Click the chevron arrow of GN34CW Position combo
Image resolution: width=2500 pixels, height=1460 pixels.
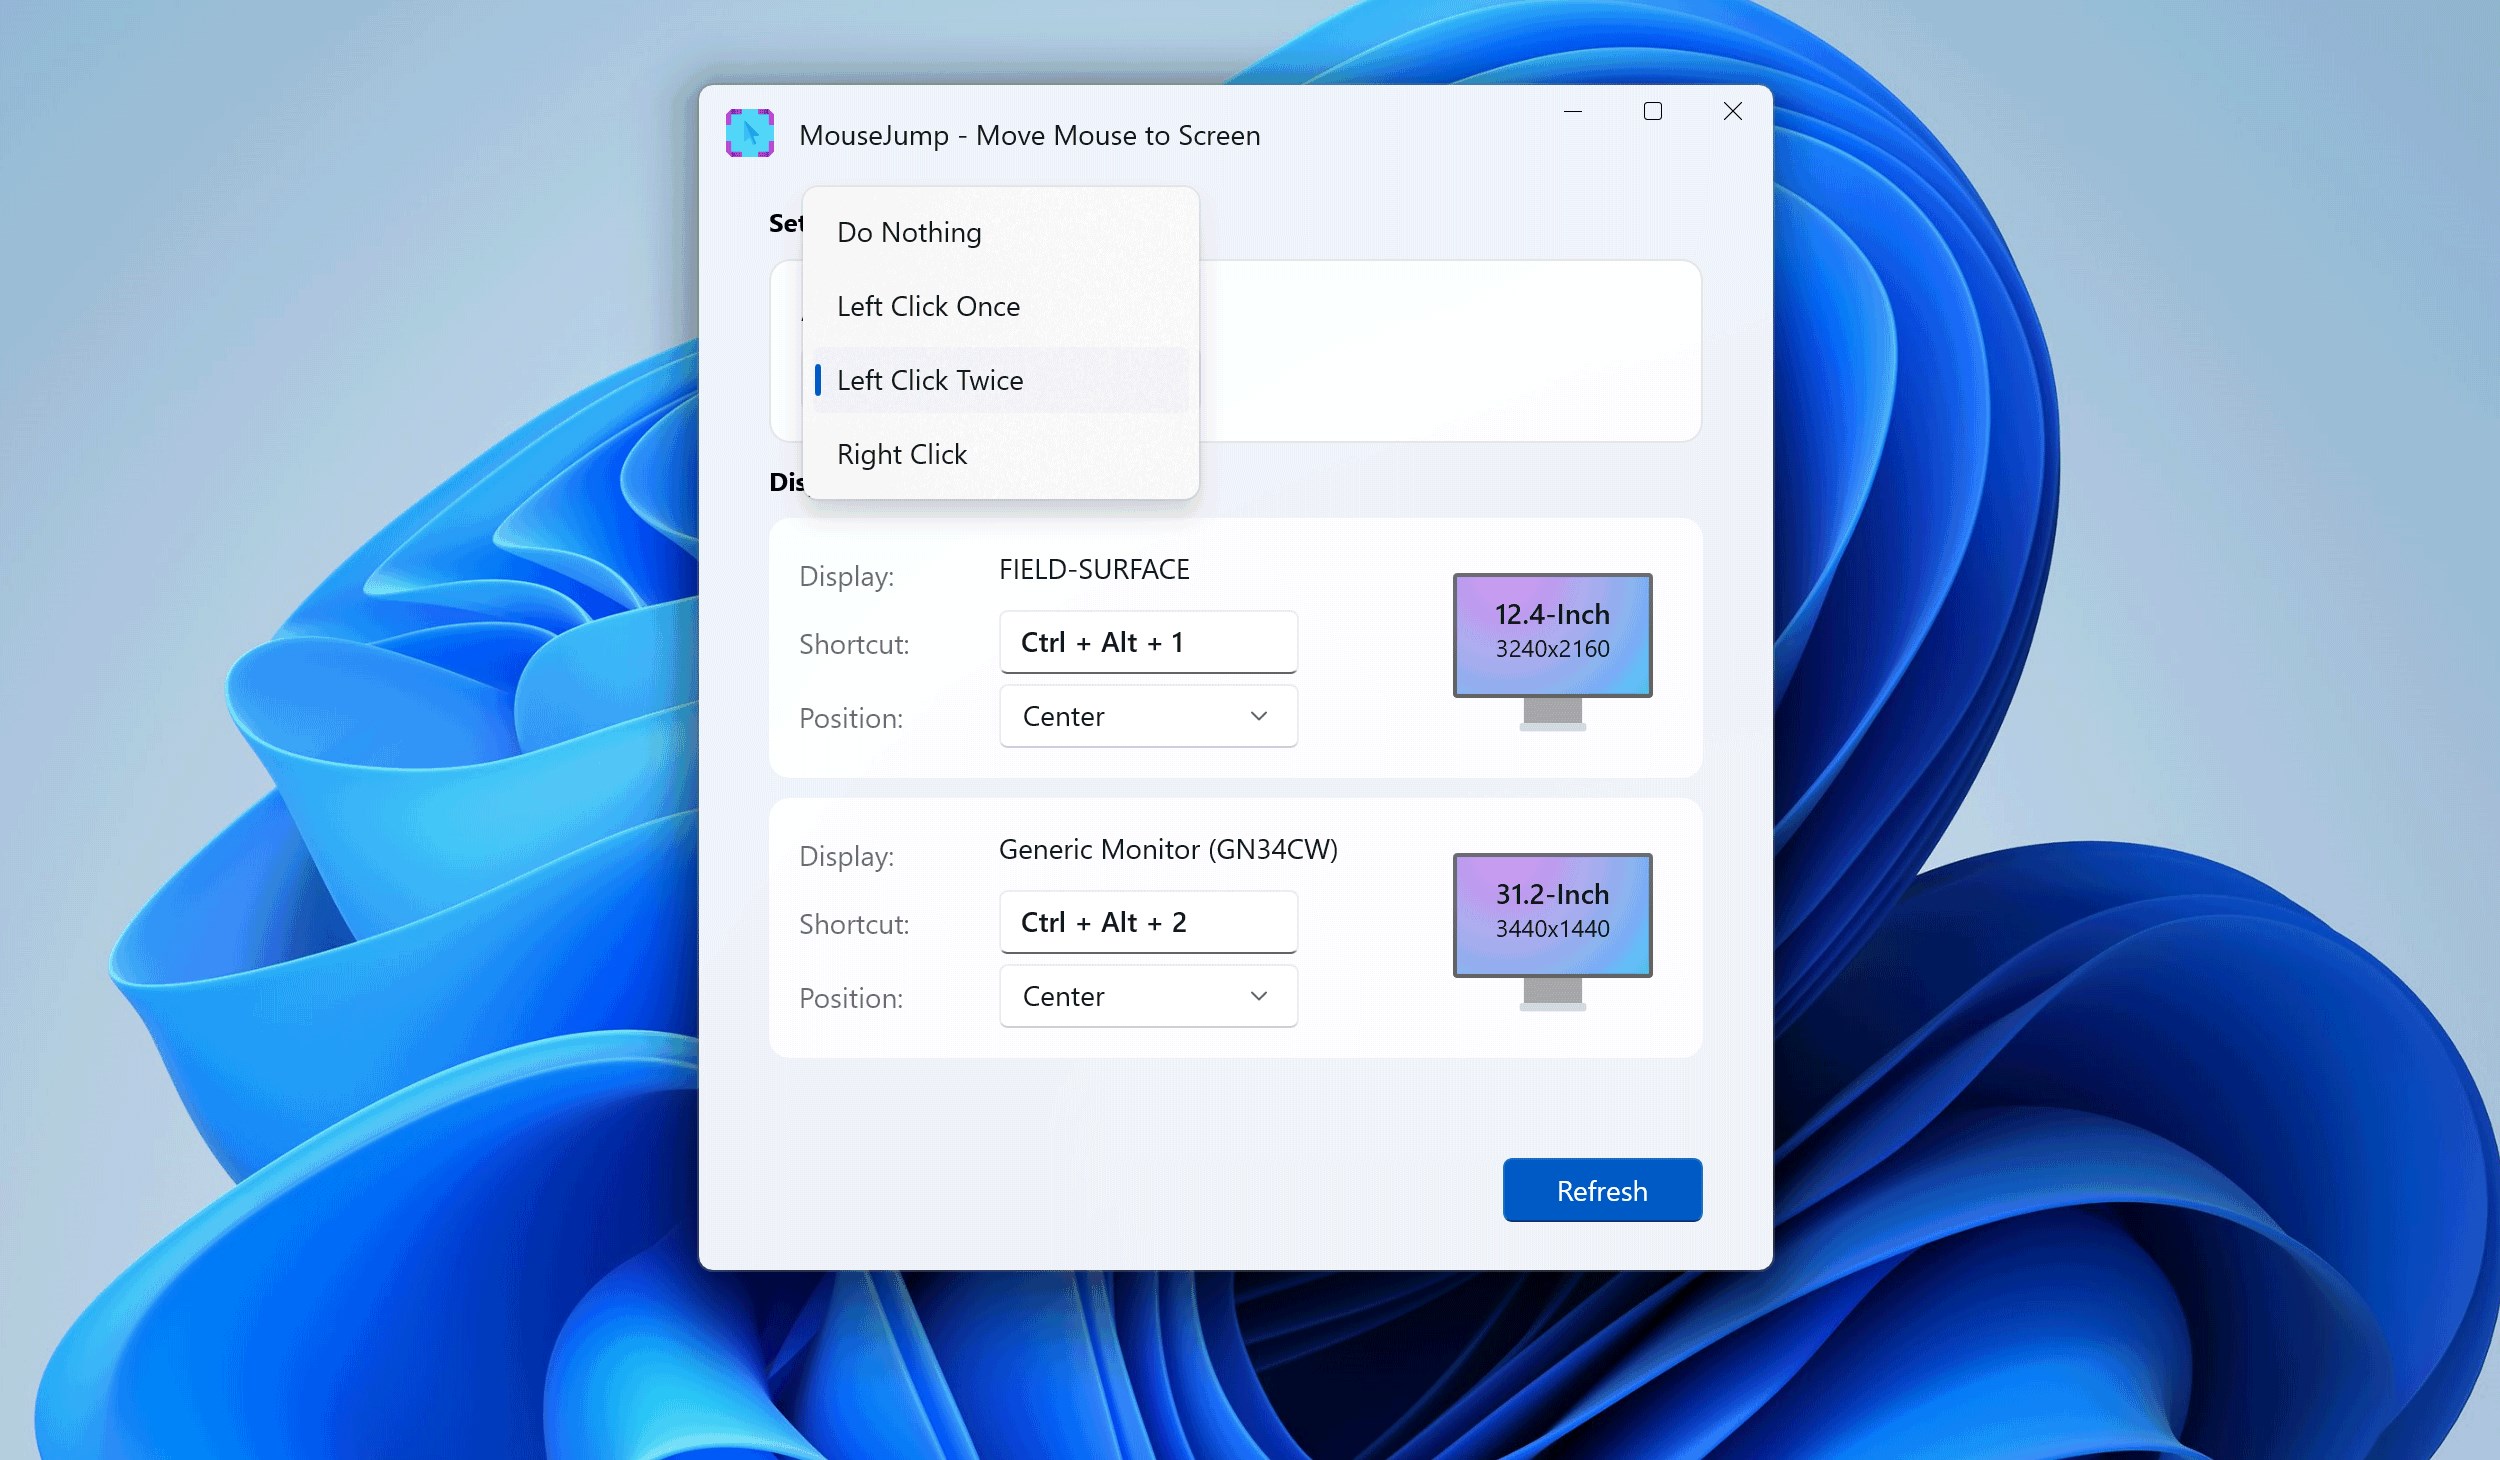[1258, 996]
